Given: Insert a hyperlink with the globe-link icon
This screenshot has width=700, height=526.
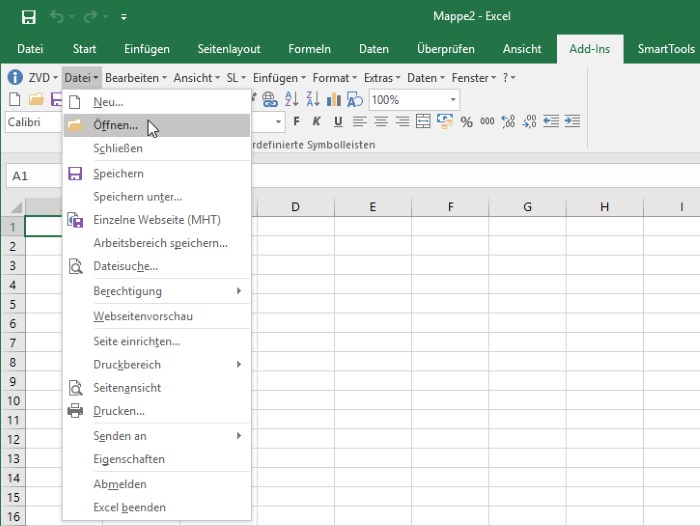Looking at the screenshot, I should tap(270, 100).
